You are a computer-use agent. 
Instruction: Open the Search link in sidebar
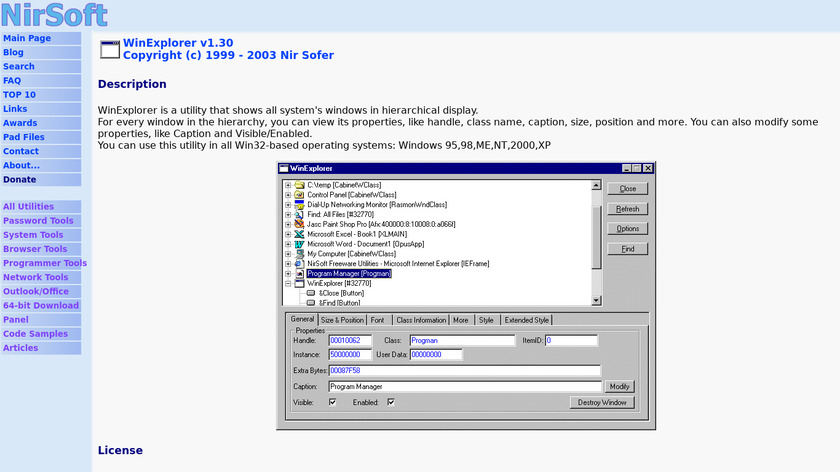(19, 66)
